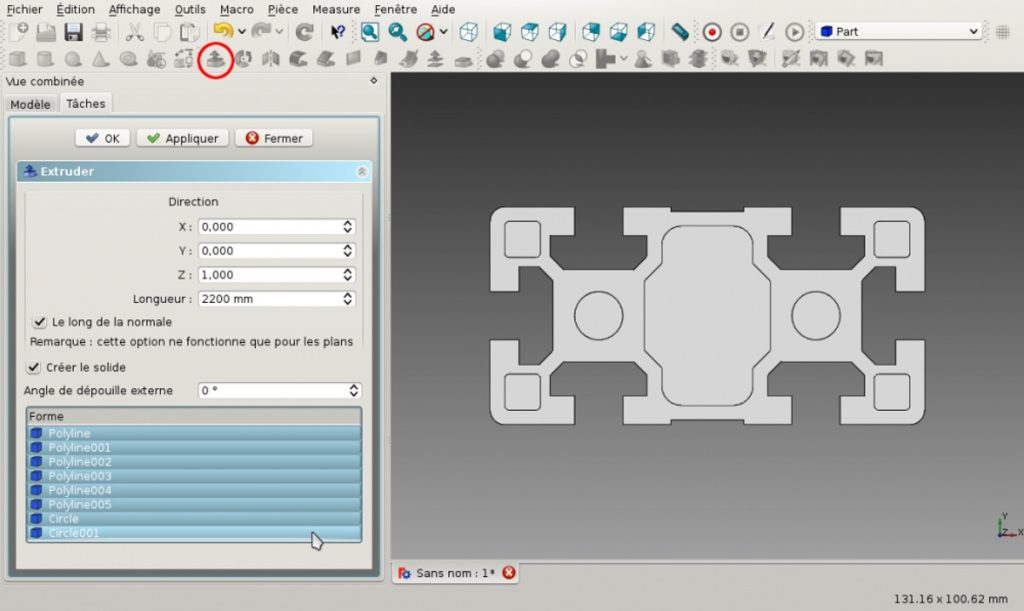Create a Cone primitive
The width and height of the screenshot is (1024, 611).
point(97,60)
